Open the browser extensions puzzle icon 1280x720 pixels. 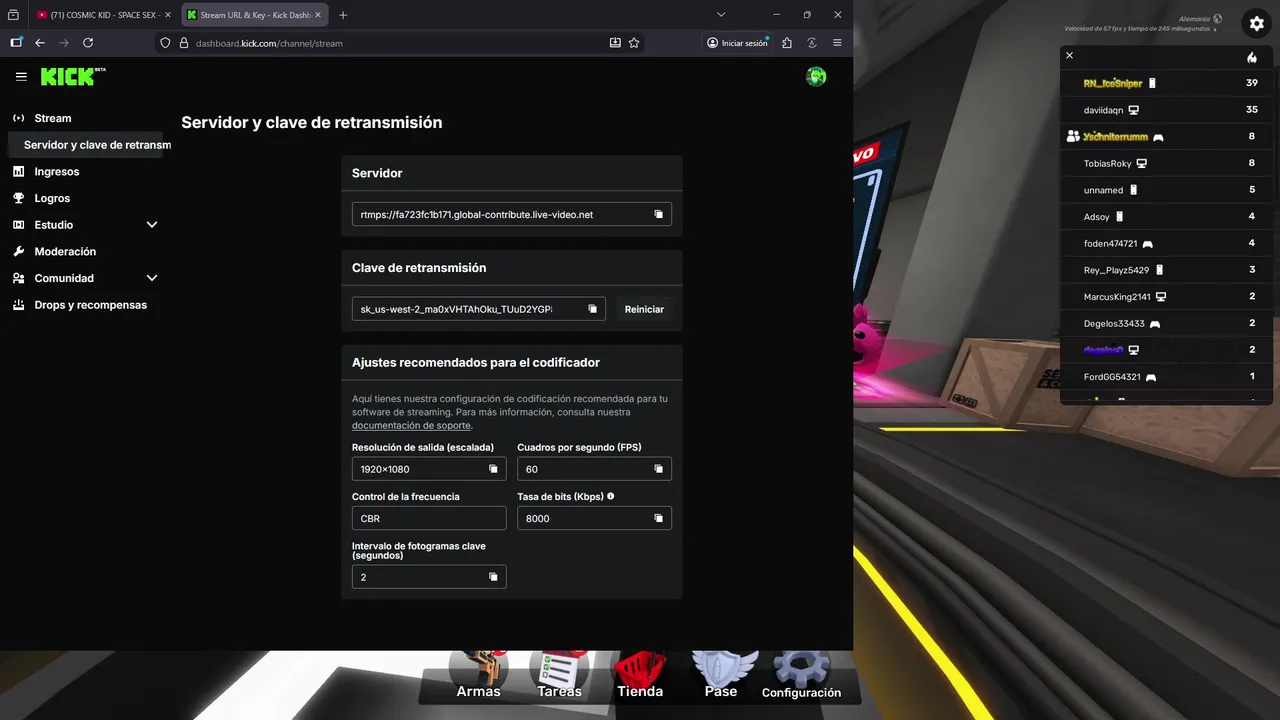787,43
